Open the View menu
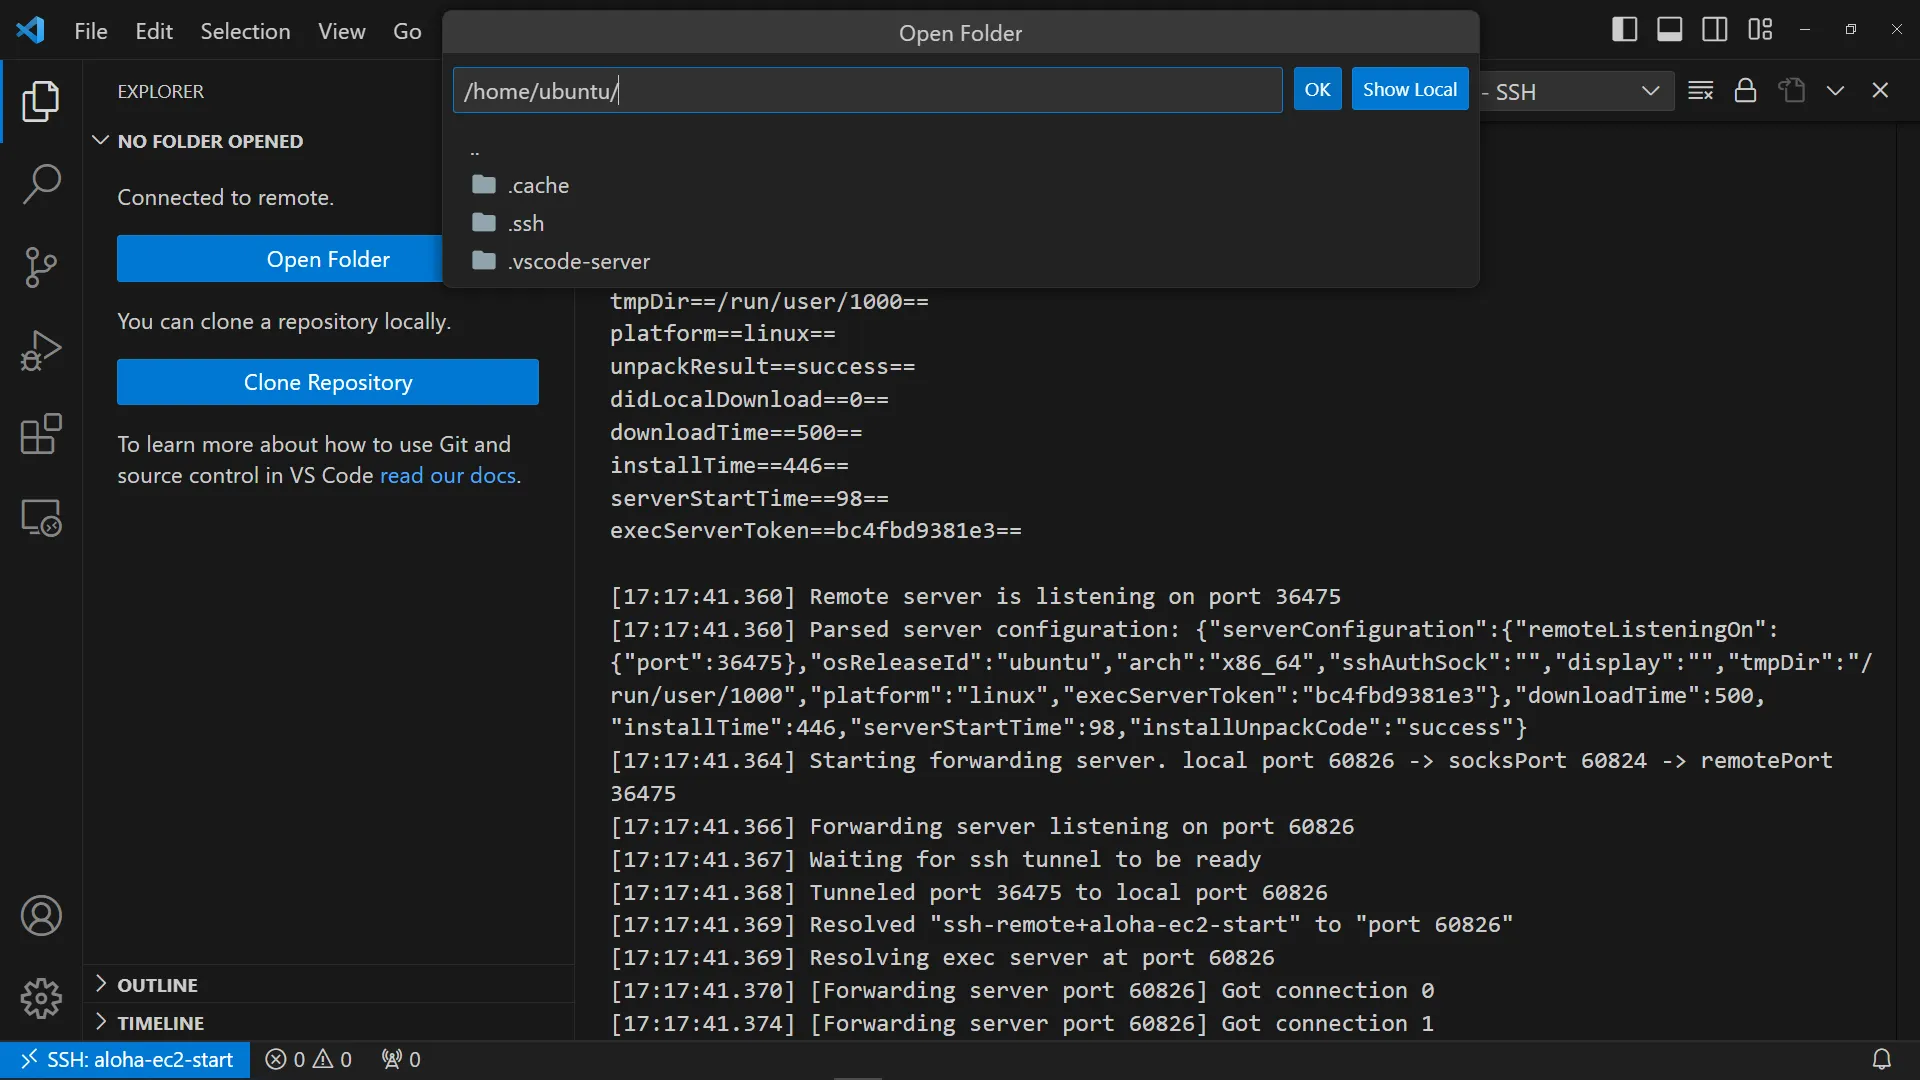 click(x=341, y=31)
